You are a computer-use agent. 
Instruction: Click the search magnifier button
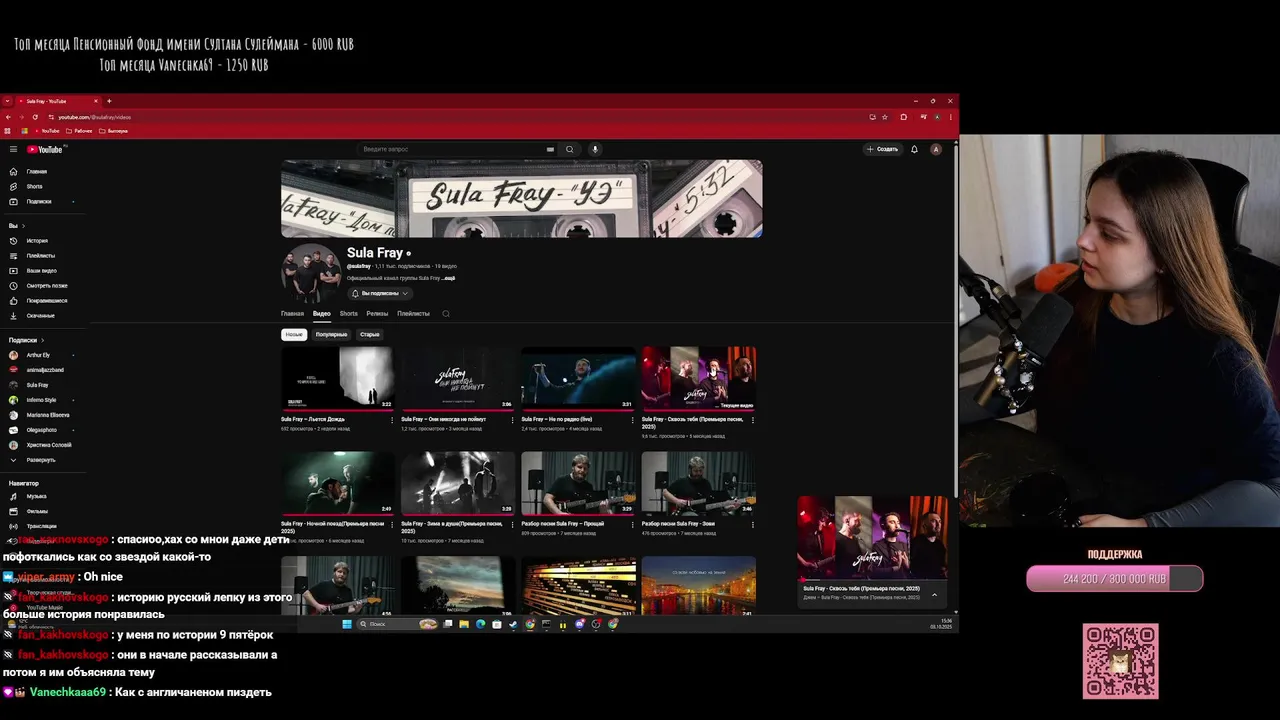(570, 149)
